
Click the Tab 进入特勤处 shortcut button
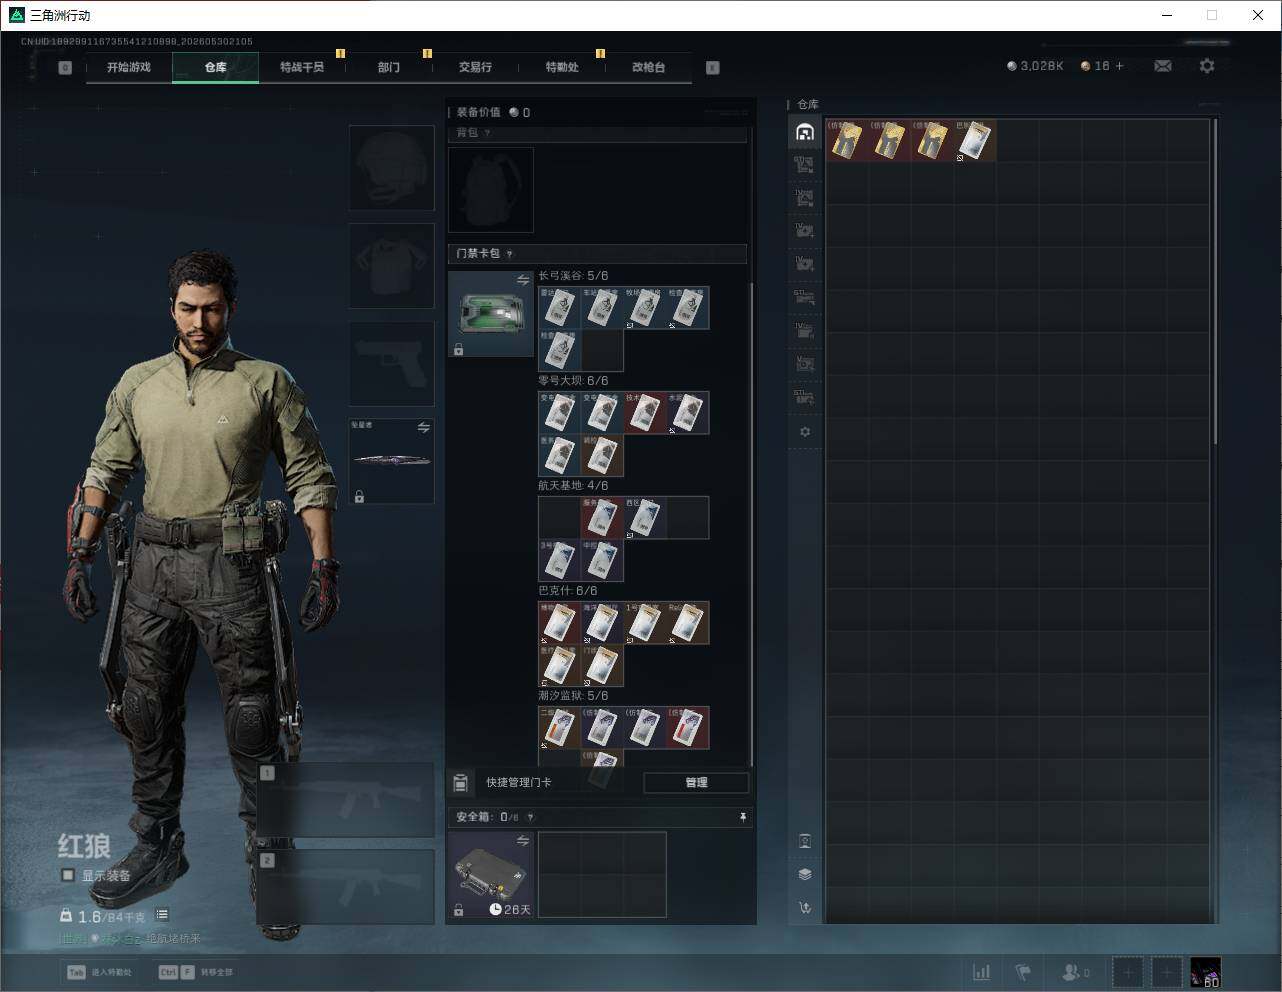pos(100,972)
